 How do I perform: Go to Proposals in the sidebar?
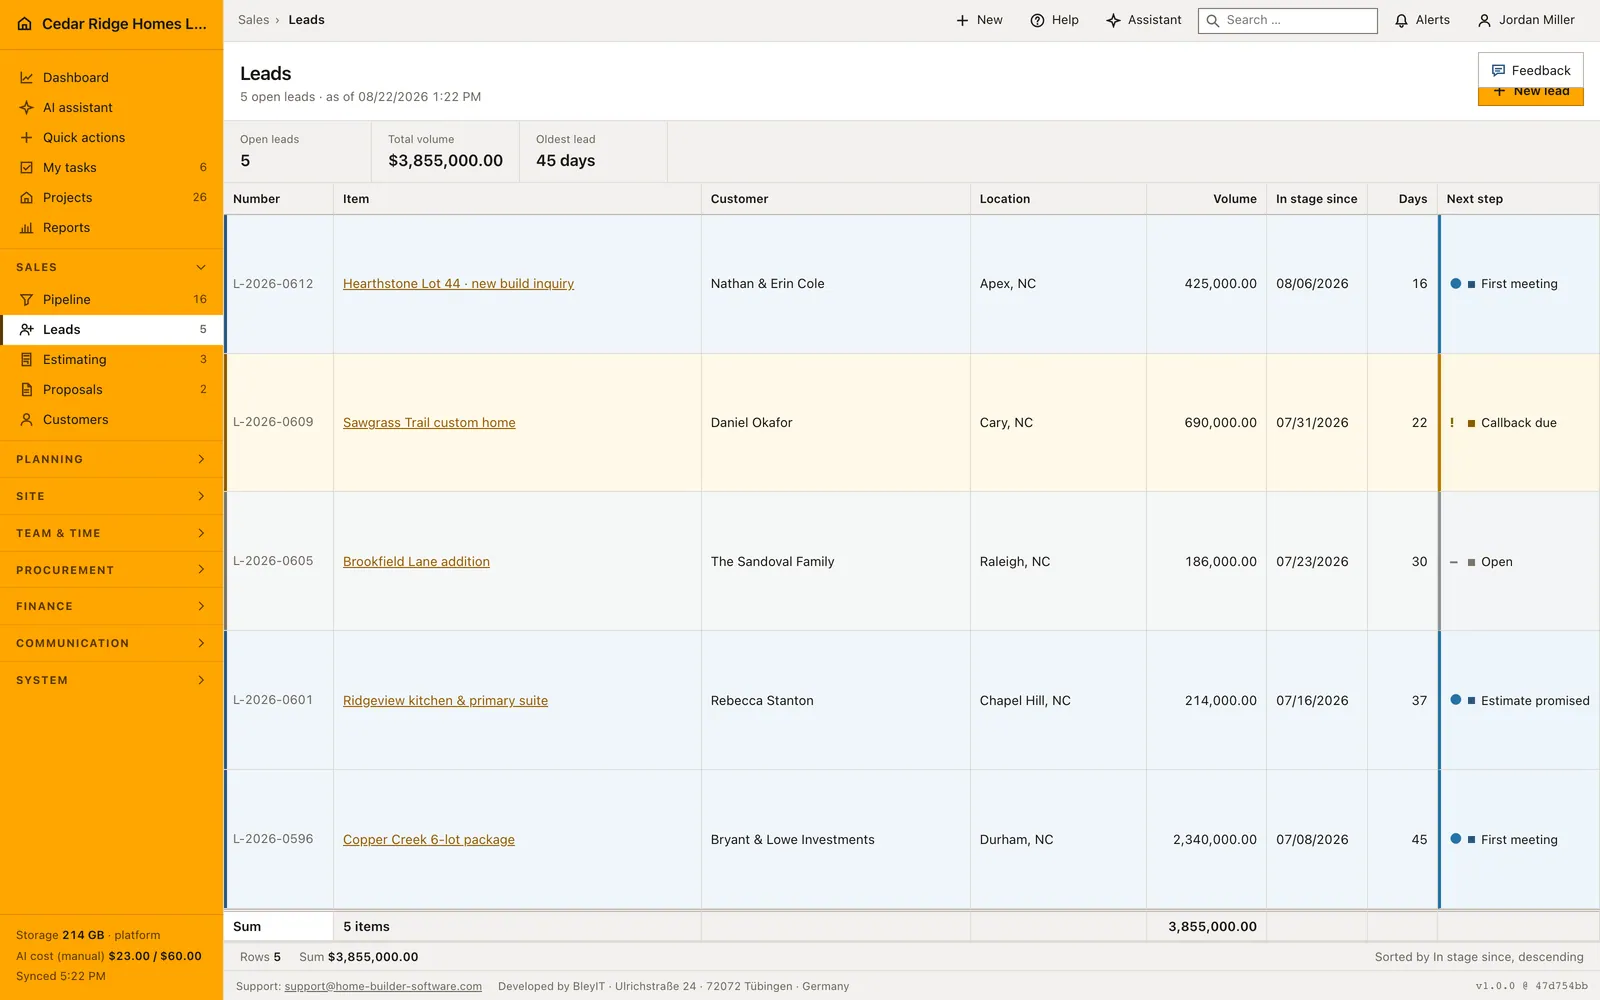[111, 390]
